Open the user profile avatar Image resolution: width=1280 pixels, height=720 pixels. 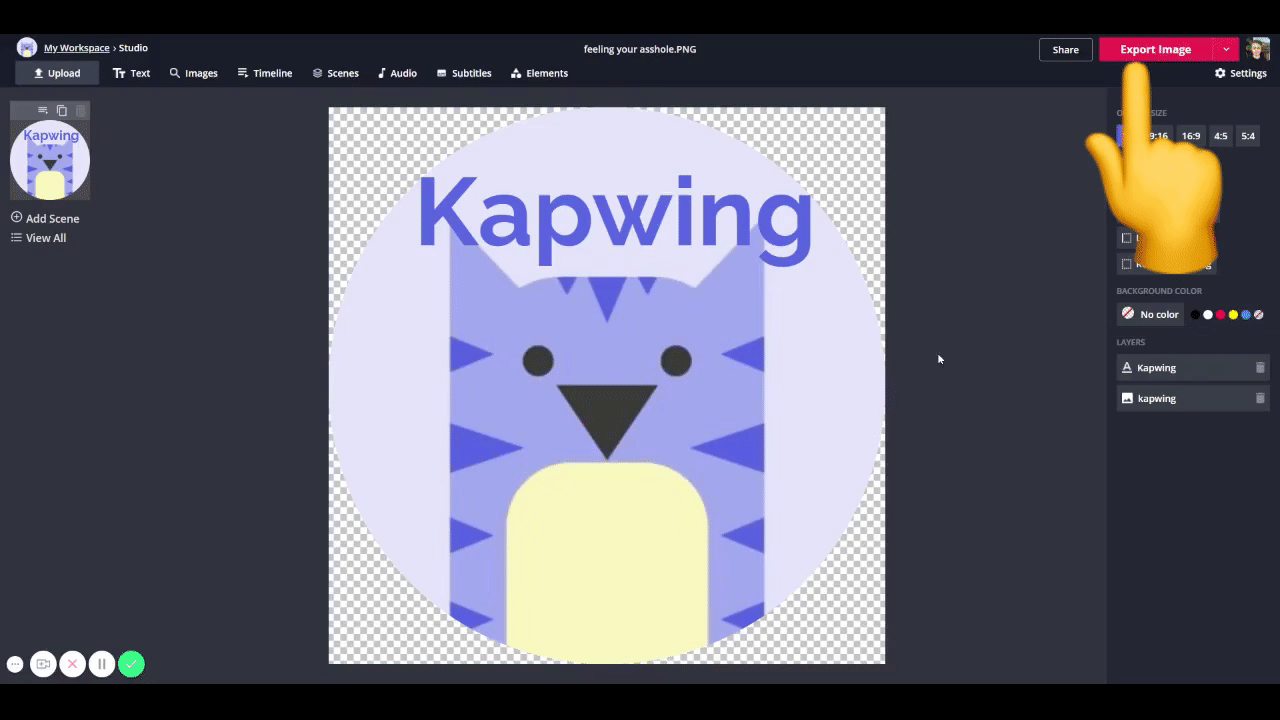point(1258,49)
